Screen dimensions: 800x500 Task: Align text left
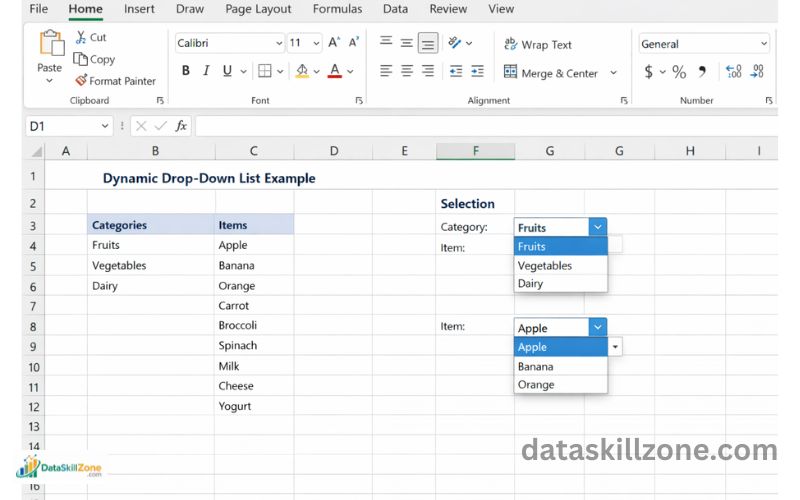(x=386, y=71)
